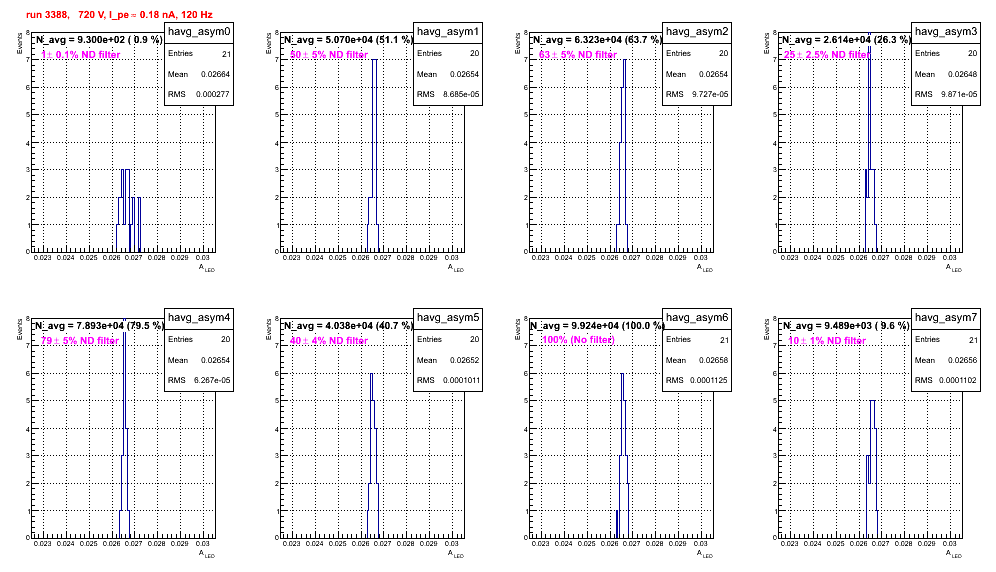Click the Events y-axis title of havg_asym3
This screenshot has width=996, height=572.
pos(766,43)
